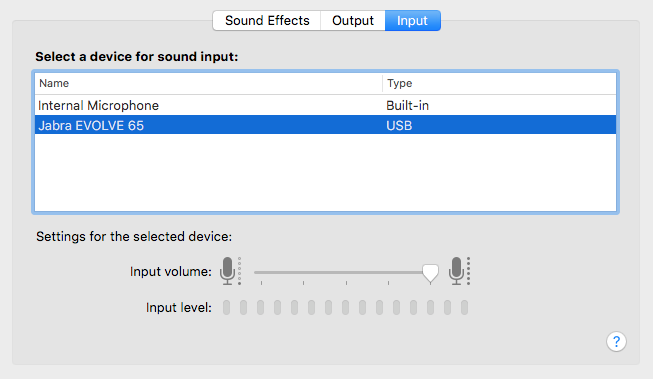The width and height of the screenshot is (653, 379).
Task: Switch to the Output tab
Action: [353, 20]
